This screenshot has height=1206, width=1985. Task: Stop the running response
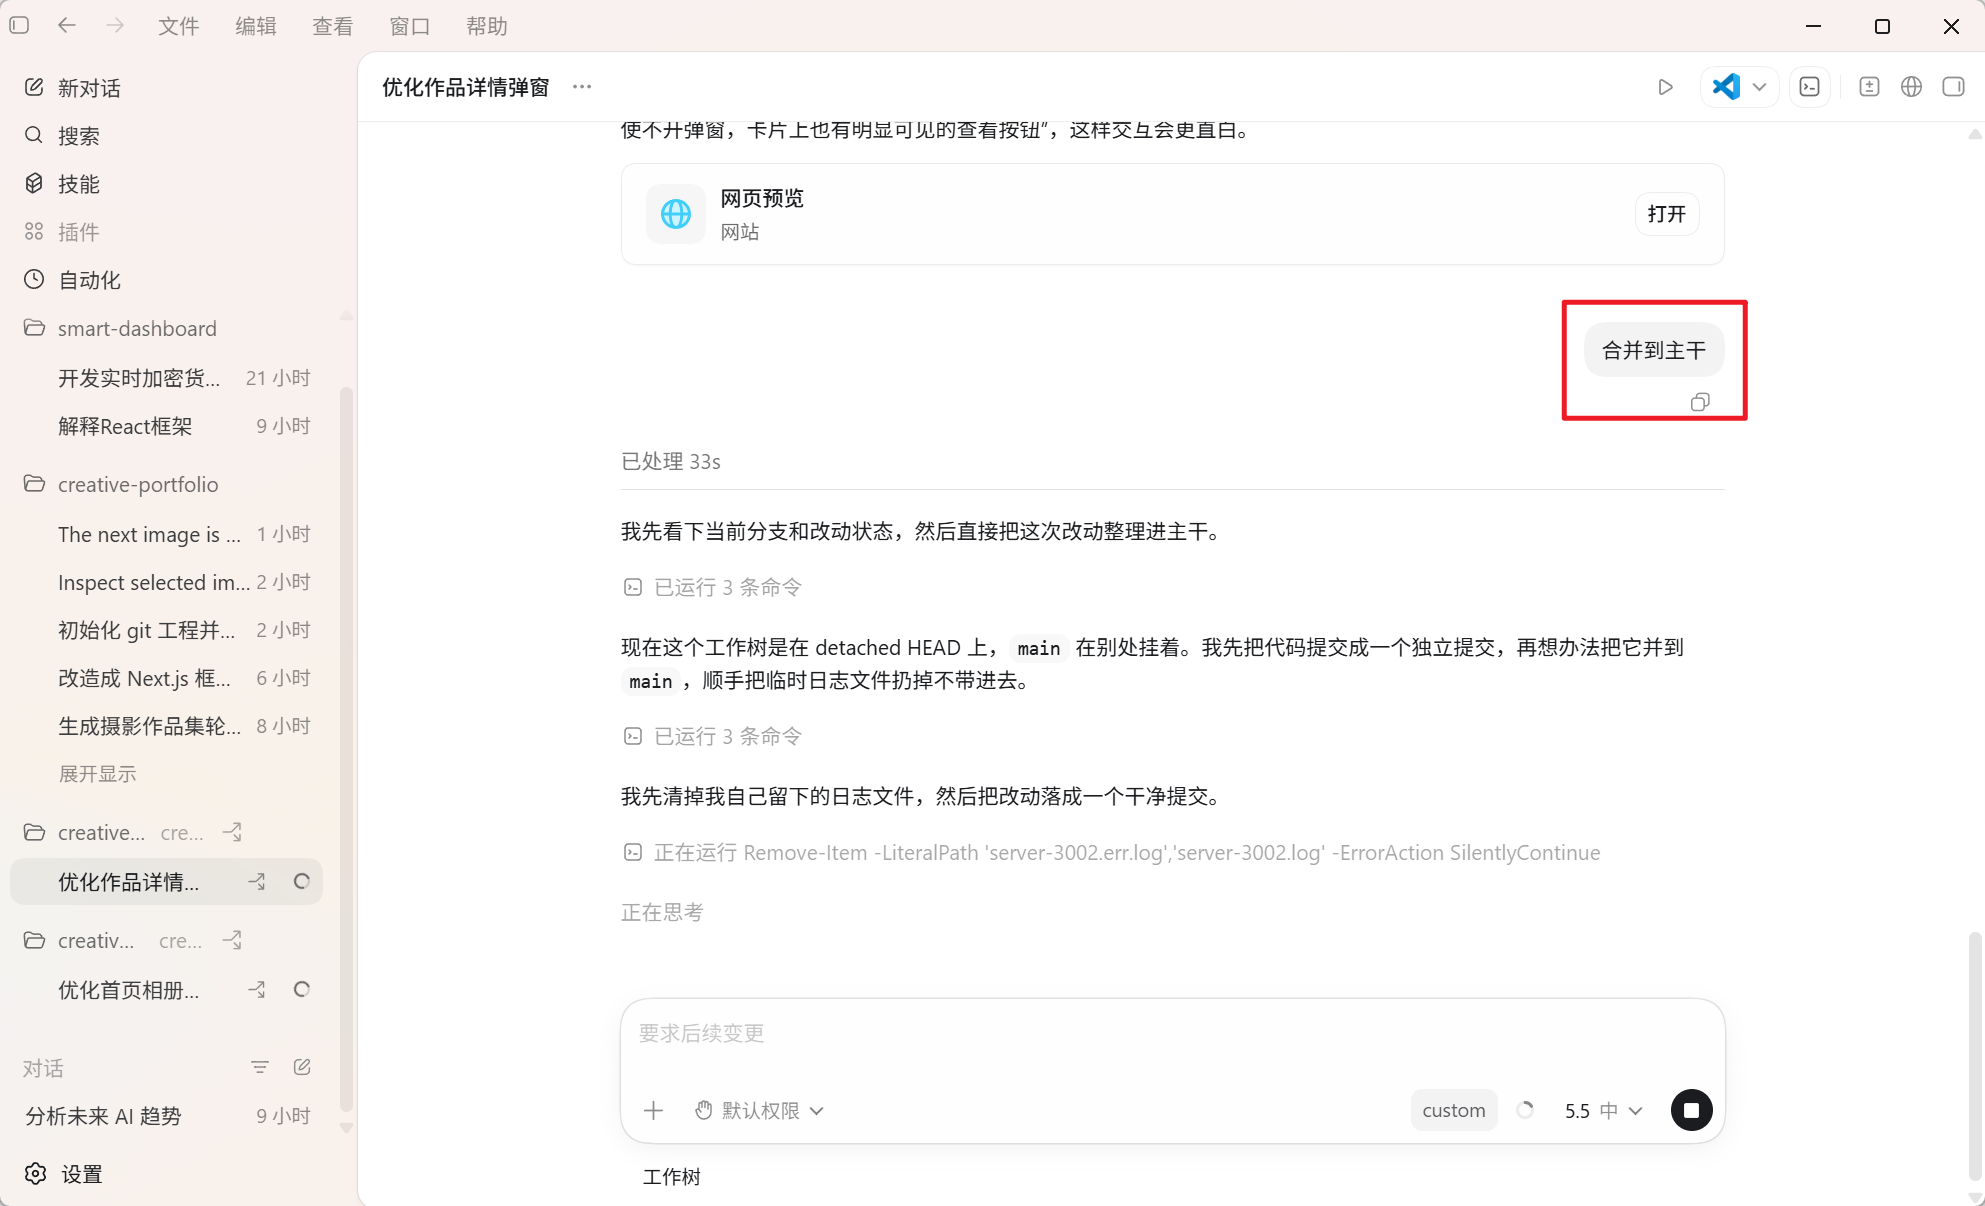pyautogui.click(x=1691, y=1111)
